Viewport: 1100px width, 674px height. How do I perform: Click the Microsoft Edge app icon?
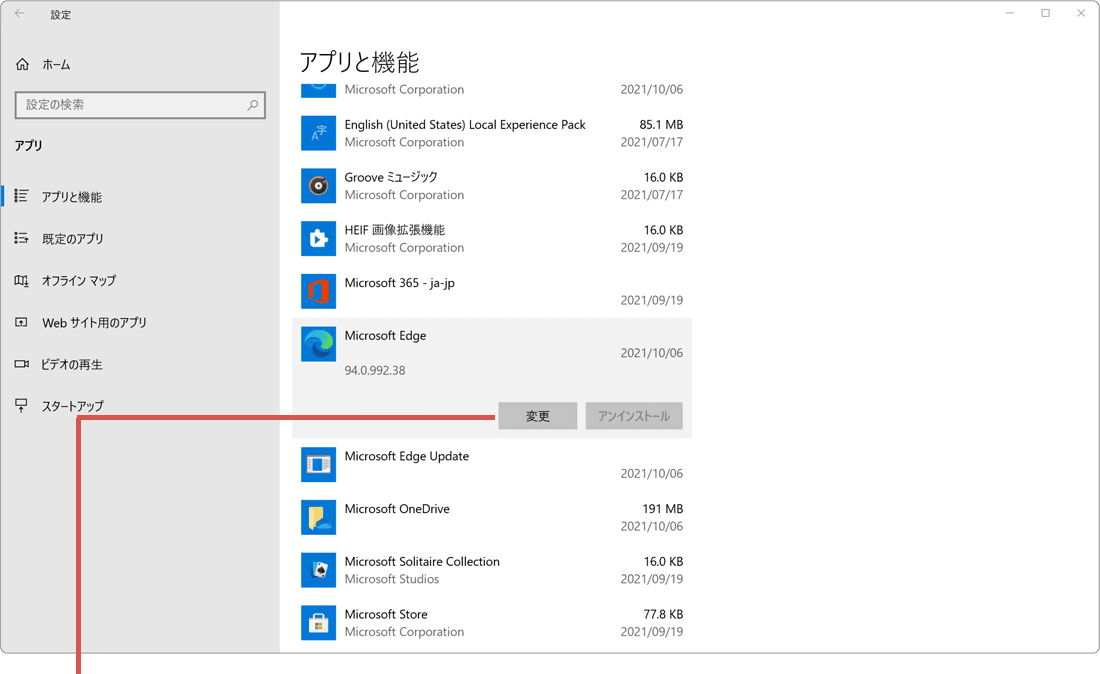pos(318,344)
